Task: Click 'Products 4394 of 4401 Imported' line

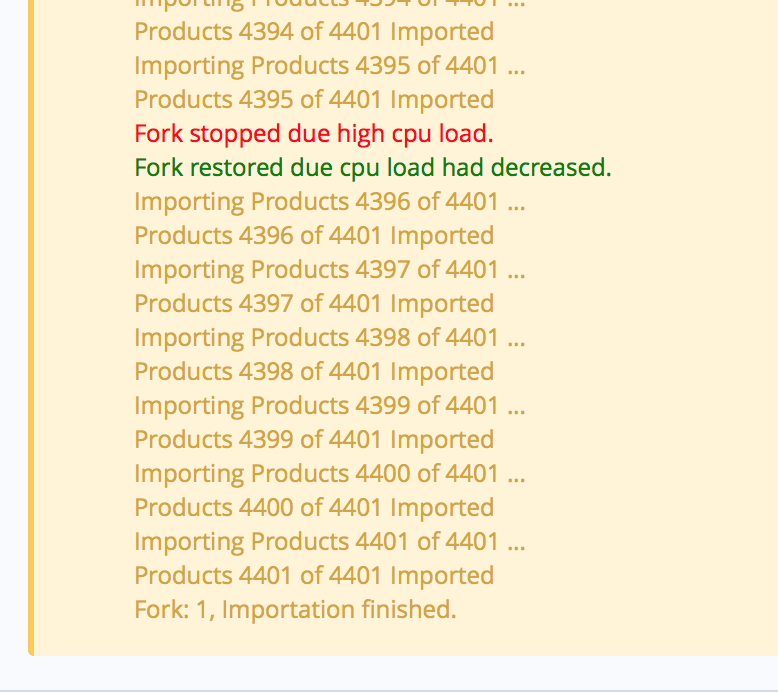Action: pos(314,32)
